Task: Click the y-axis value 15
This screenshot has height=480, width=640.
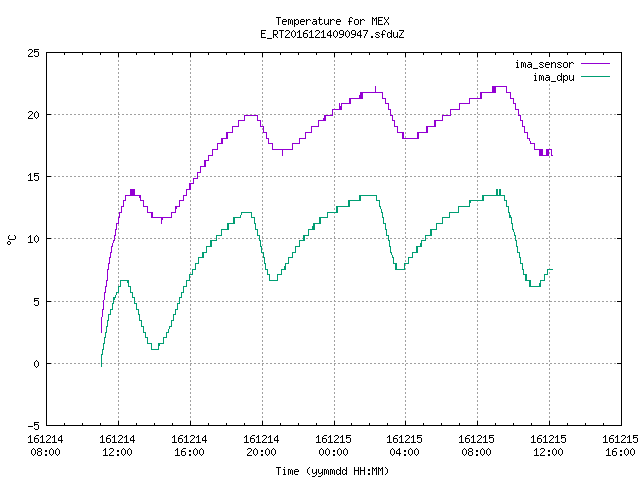Action: coord(33,177)
